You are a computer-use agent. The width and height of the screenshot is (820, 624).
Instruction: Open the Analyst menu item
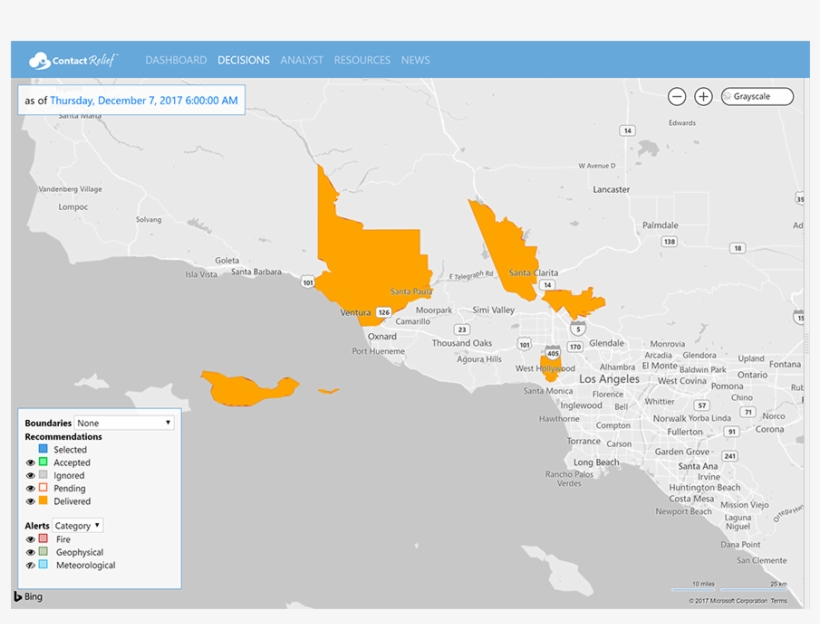point(301,60)
